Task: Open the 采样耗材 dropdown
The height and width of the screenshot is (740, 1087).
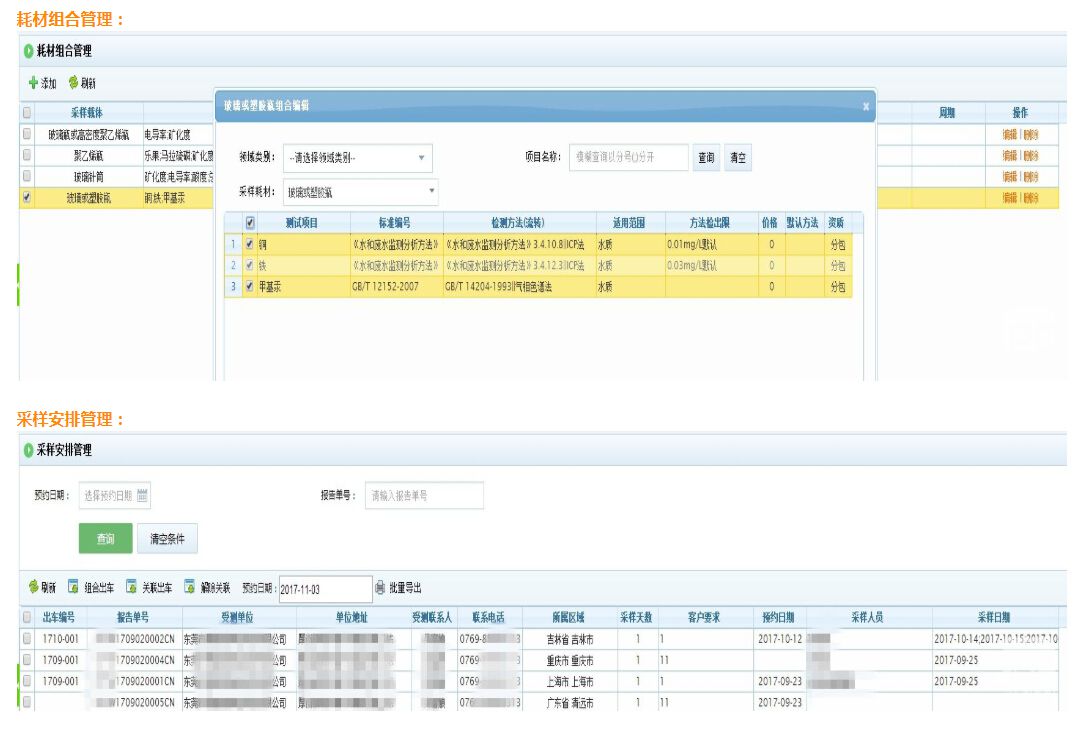Action: click(x=431, y=190)
